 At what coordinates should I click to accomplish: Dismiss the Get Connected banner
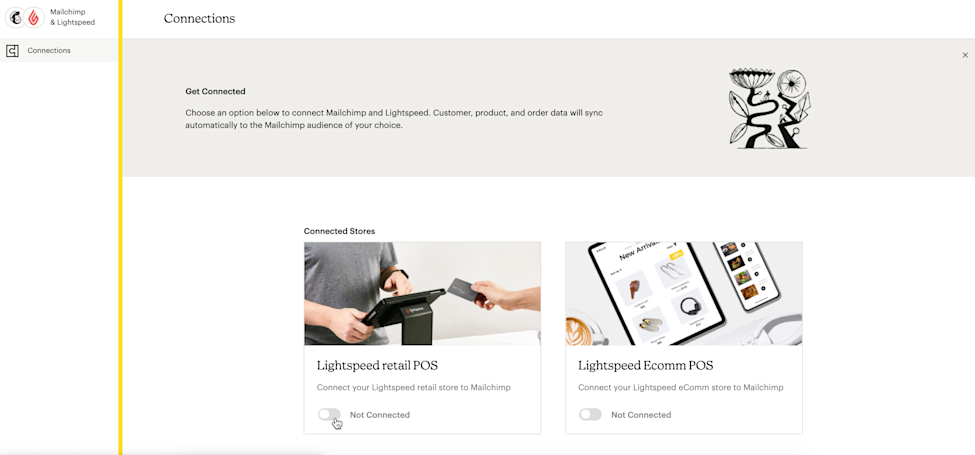[x=965, y=55]
